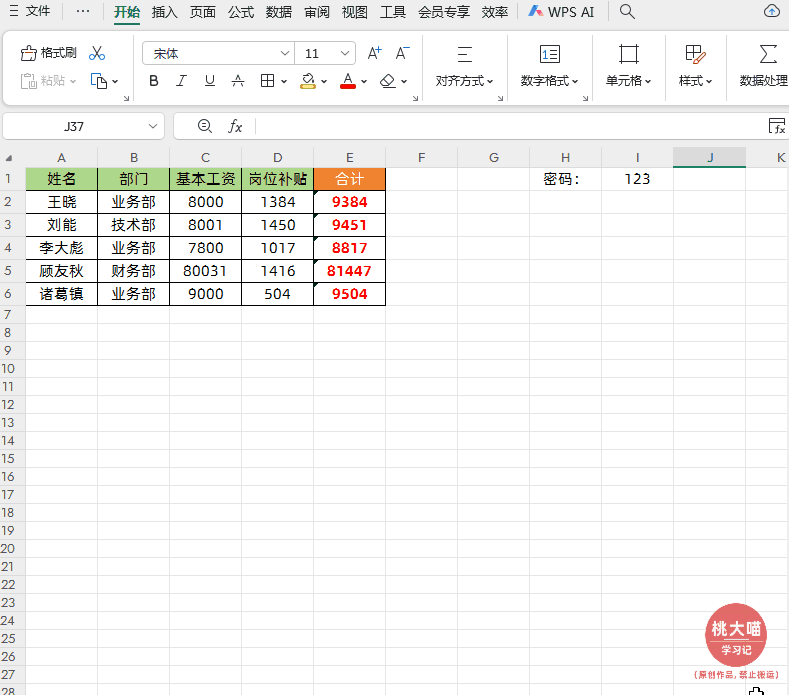
Task: Open the 工具 (Tools) tab
Action: (393, 12)
